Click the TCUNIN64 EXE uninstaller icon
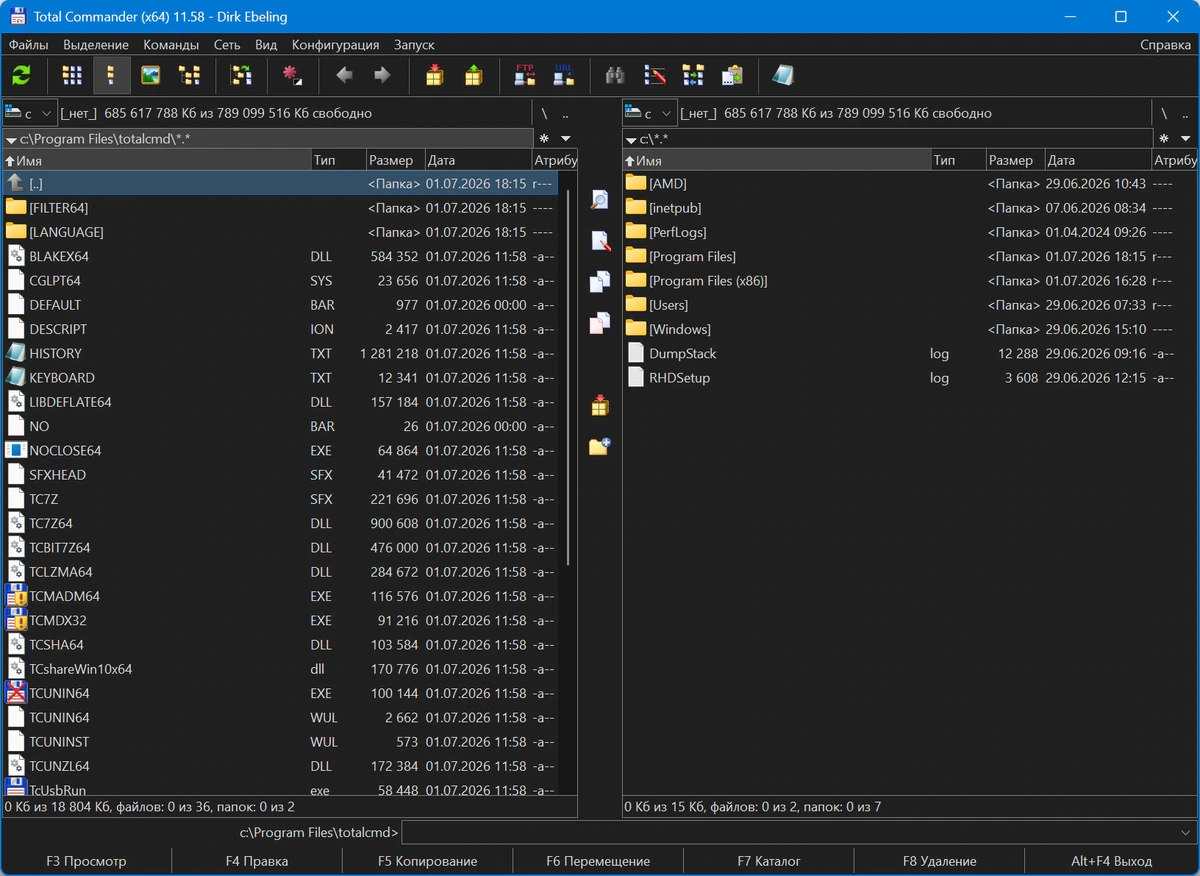This screenshot has width=1200, height=876. pyautogui.click(x=16, y=693)
